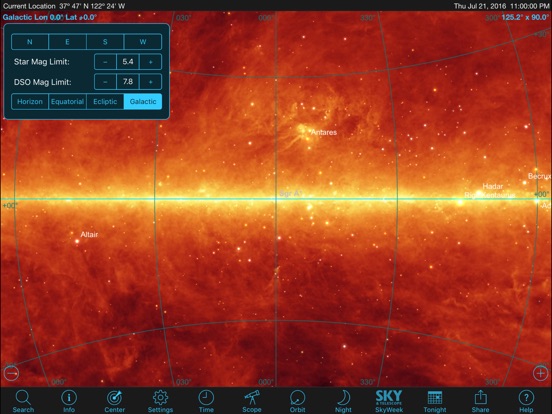Open the Search magnifier icon
The image size is (552, 414).
tap(23, 398)
